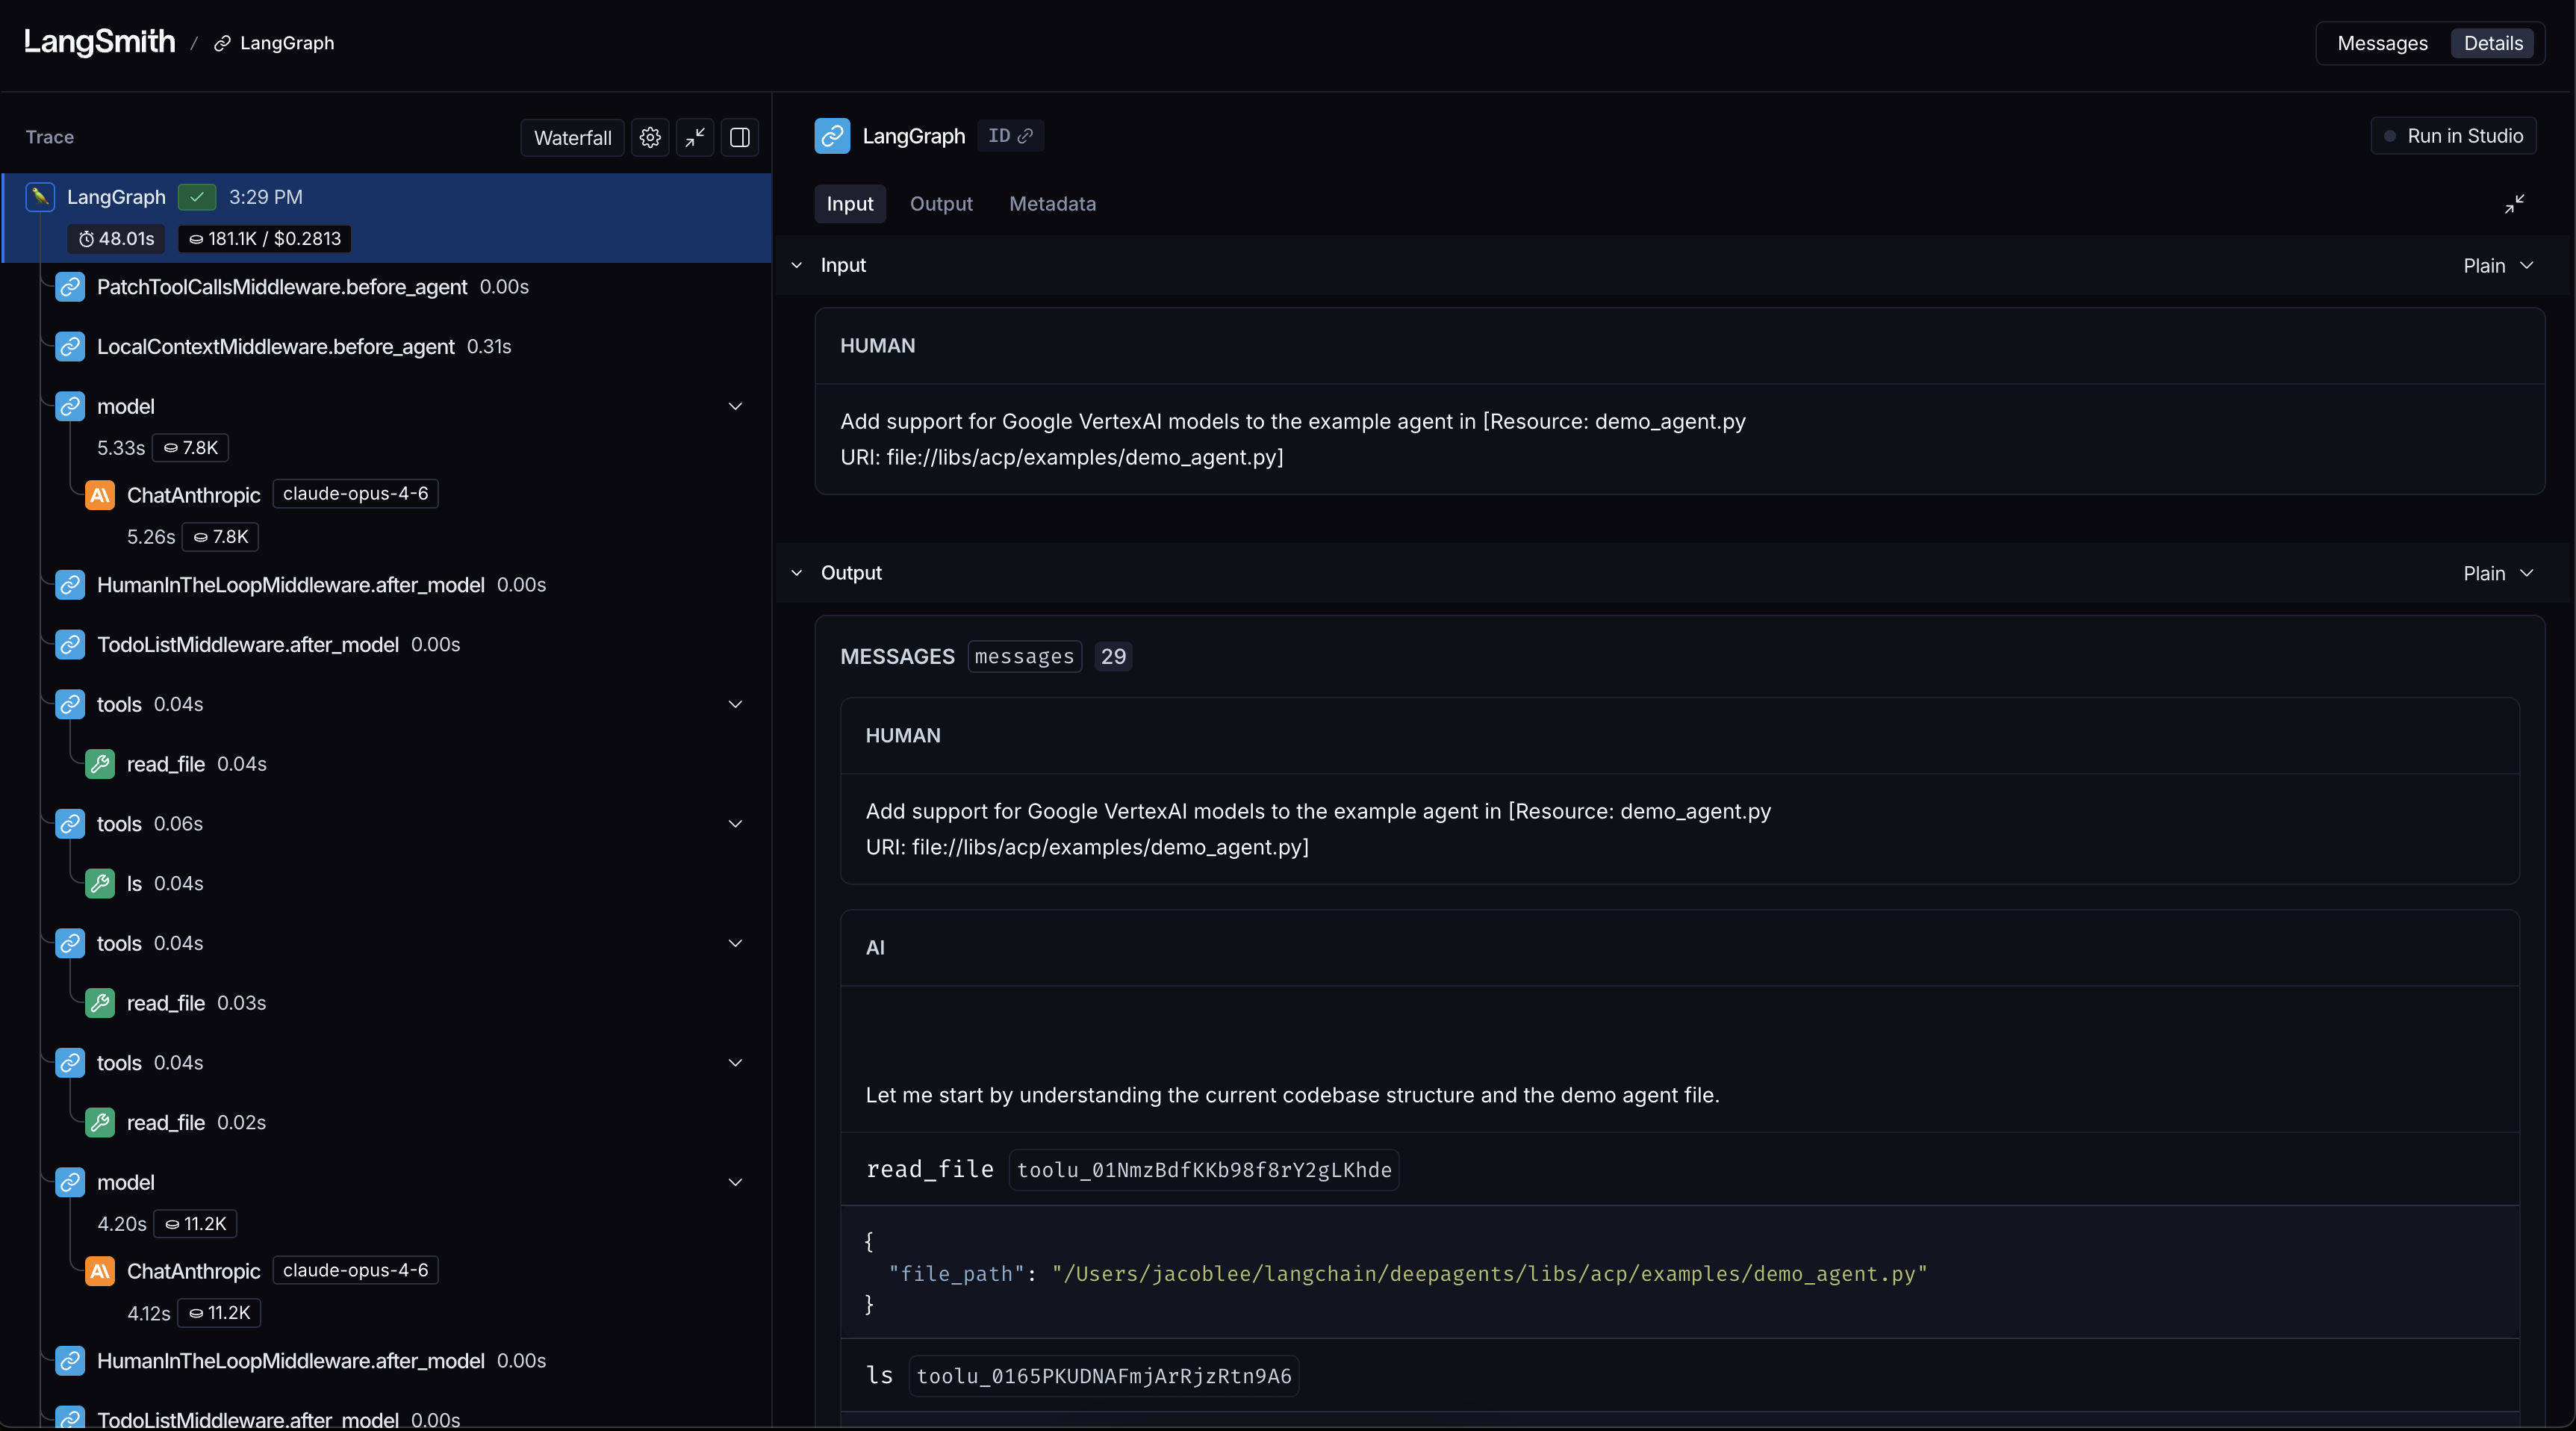The height and width of the screenshot is (1431, 2576).
Task: Open the Metadata tab
Action: [1052, 204]
